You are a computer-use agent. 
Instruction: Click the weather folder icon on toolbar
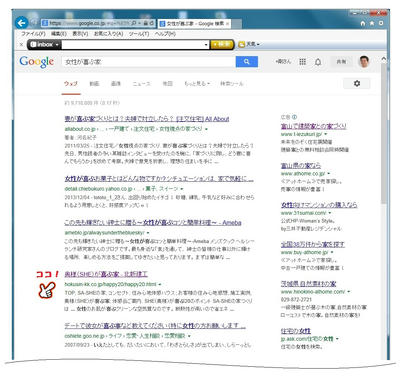click(x=241, y=44)
